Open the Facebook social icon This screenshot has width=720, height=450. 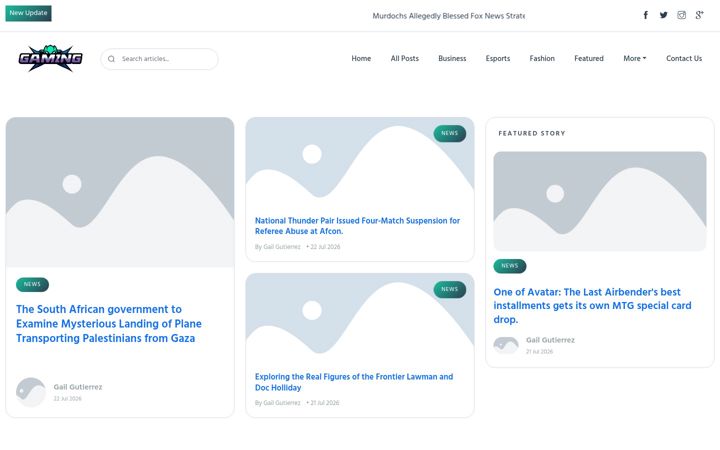click(646, 15)
